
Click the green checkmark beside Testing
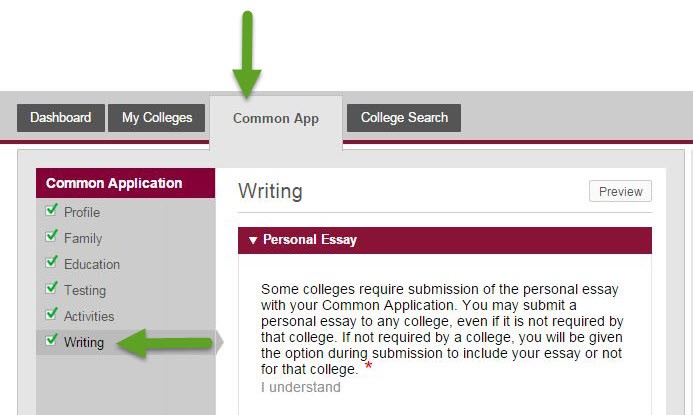(52, 289)
